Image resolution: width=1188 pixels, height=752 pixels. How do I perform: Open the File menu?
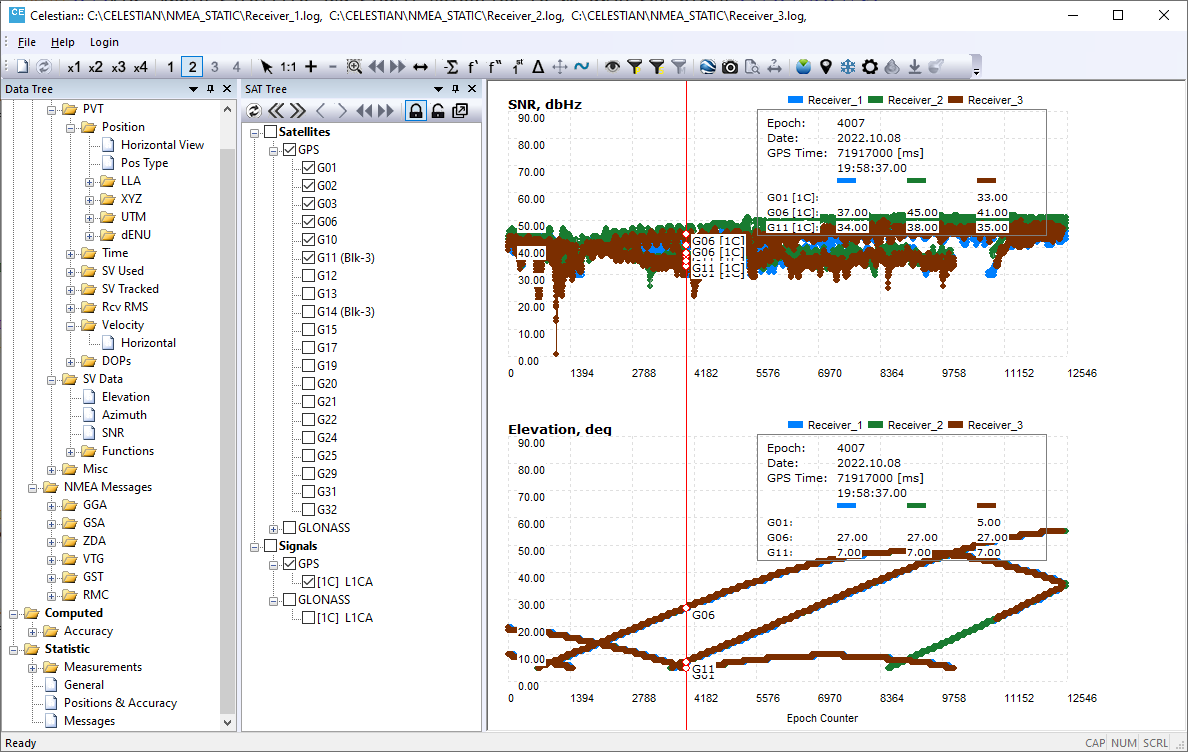(27, 42)
